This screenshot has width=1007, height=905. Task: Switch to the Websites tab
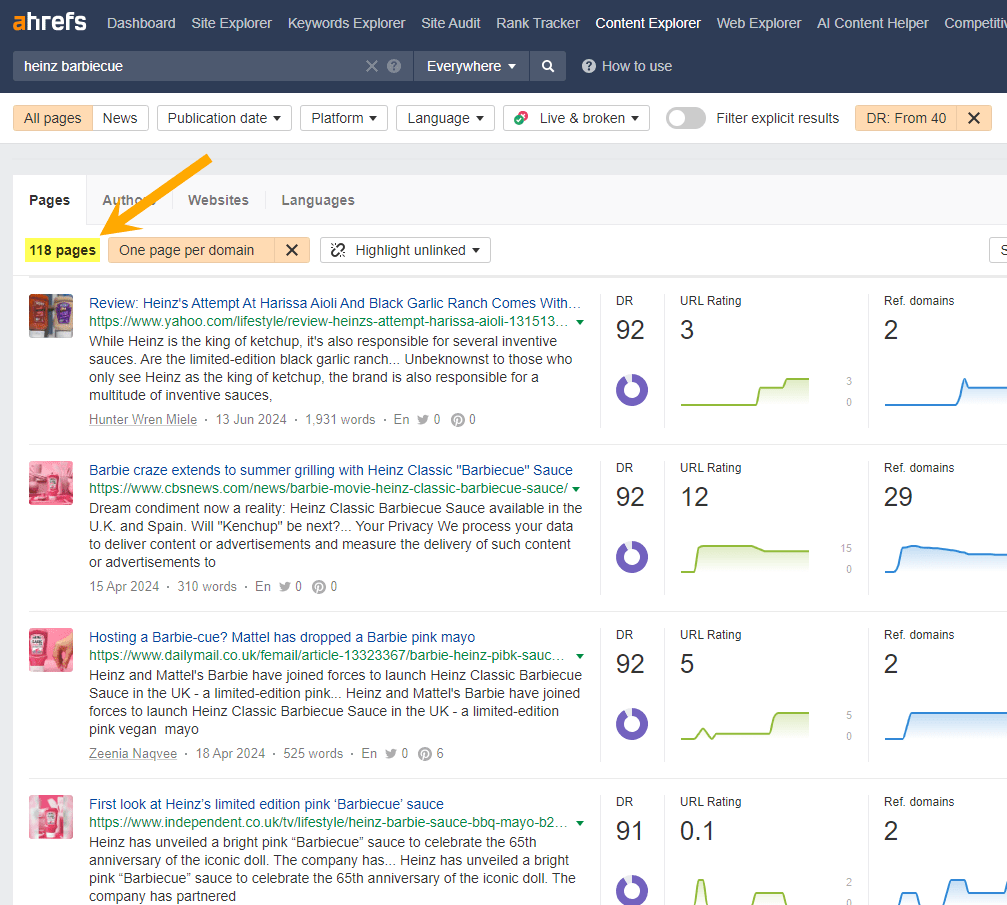point(217,199)
